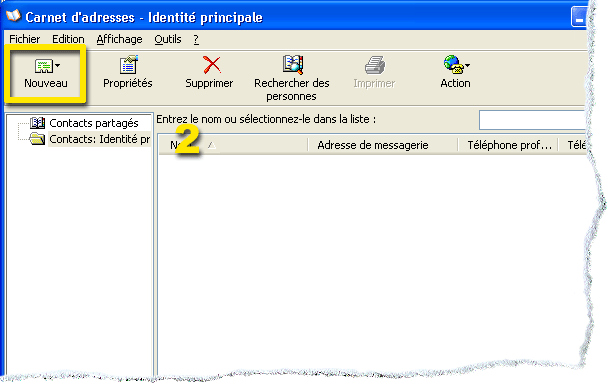This screenshot has height=390, width=615.
Task: Open the Outils menu
Action: [168, 39]
